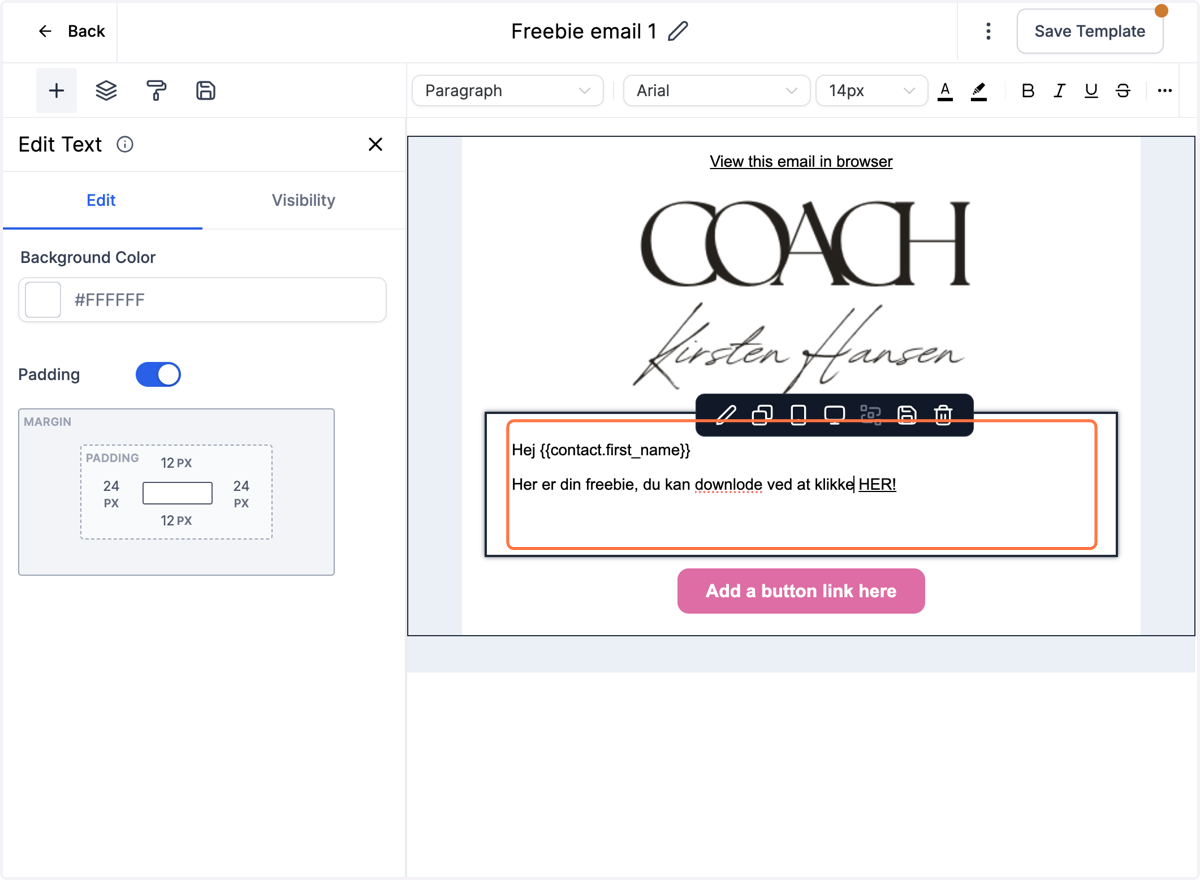Click the #FFFFFF color input field
This screenshot has height=880, width=1200.
tap(202, 300)
